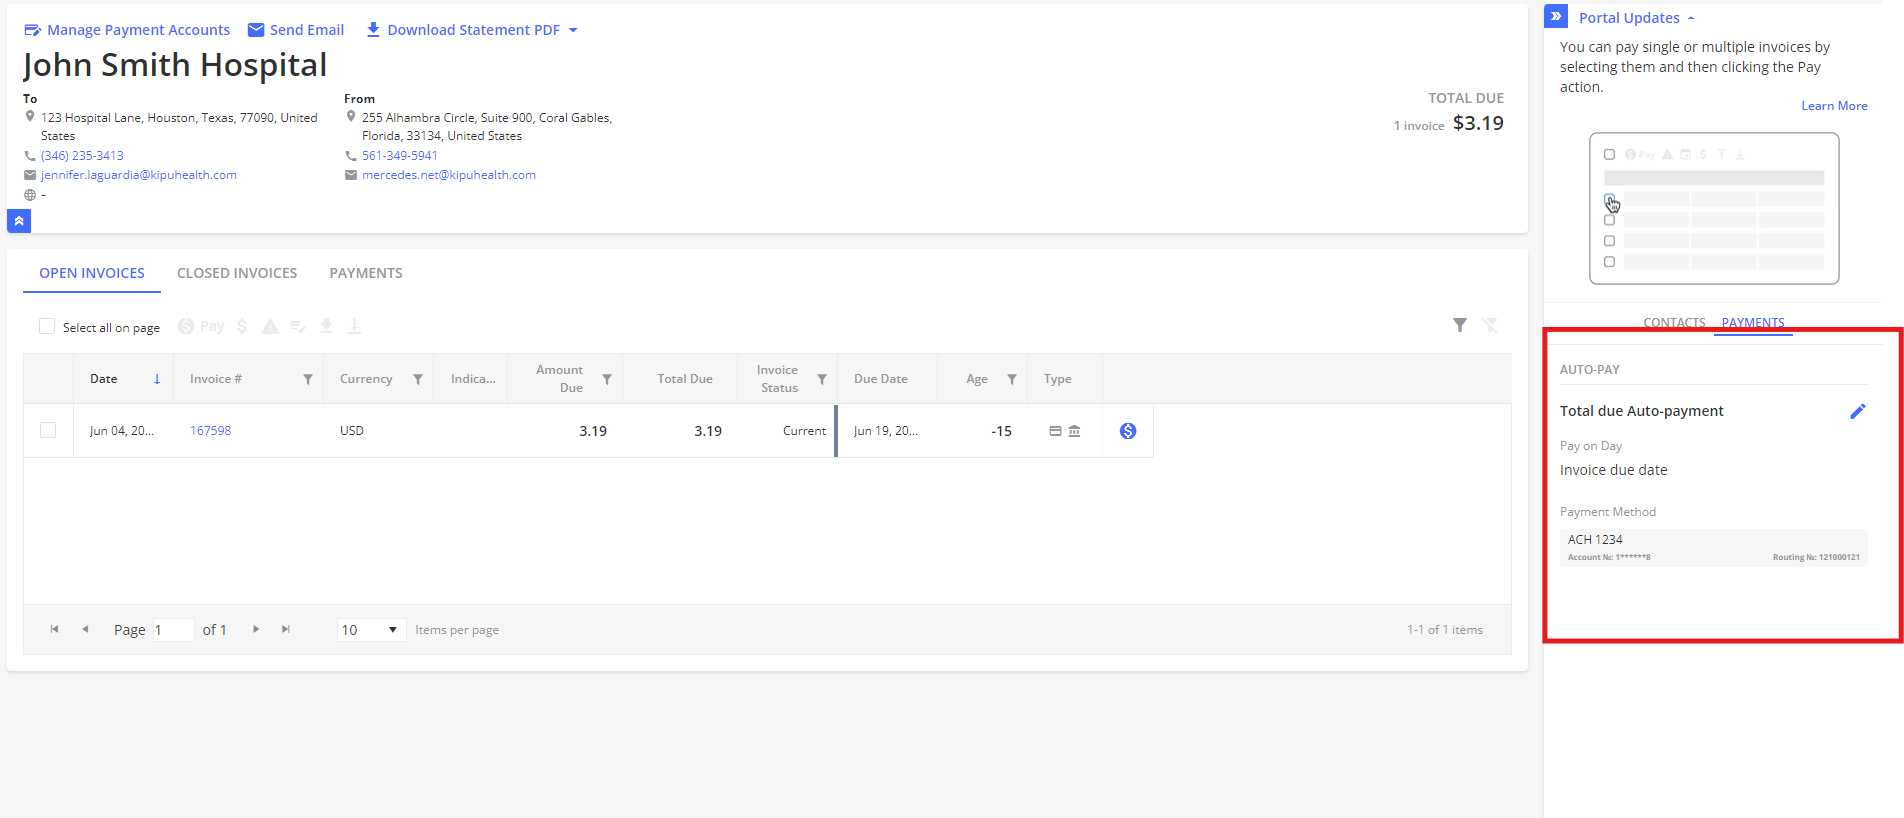Click the Manage Payment Accounts link
The height and width of the screenshot is (818, 1904).
coord(138,30)
